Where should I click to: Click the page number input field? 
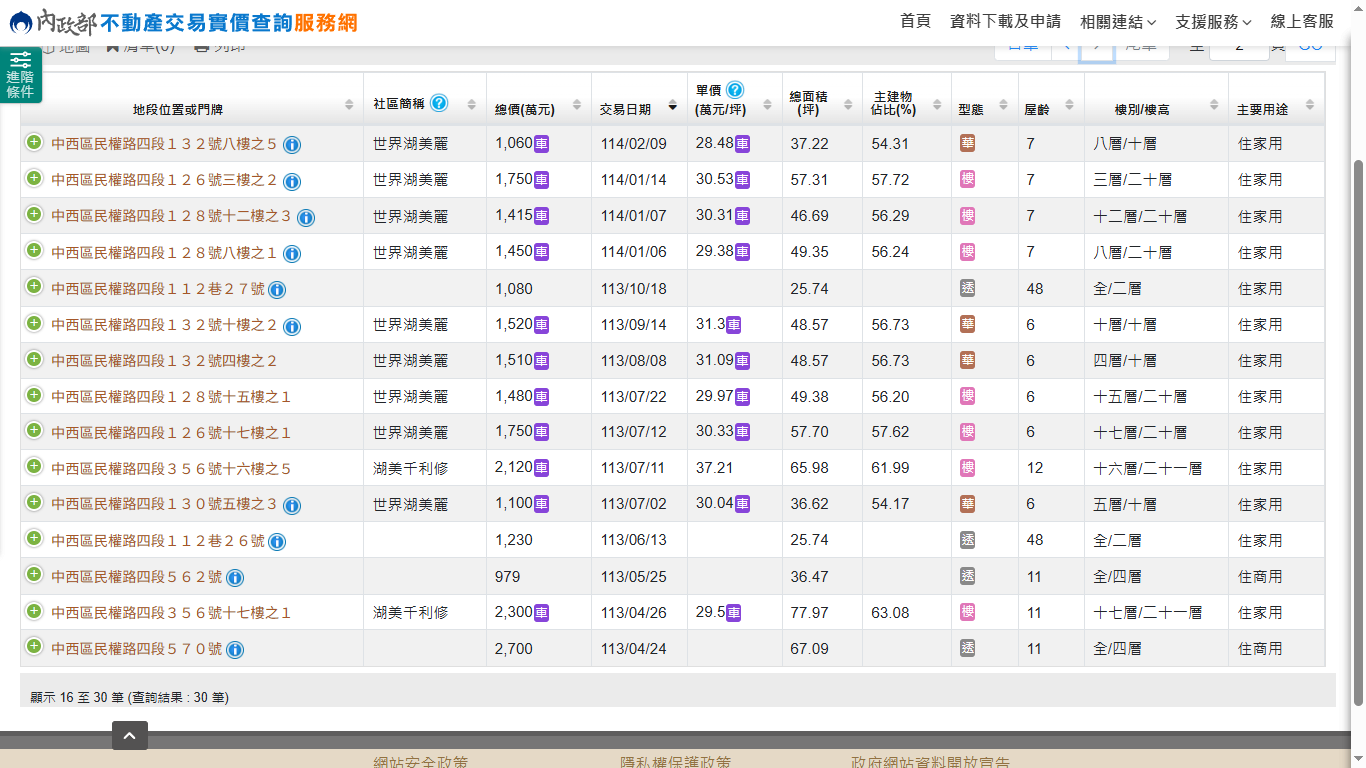[x=1238, y=46]
